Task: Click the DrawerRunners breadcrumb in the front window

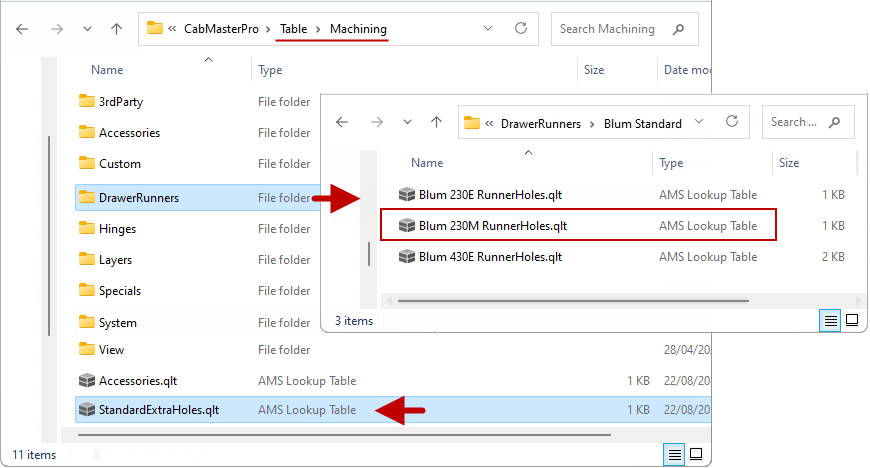Action: click(541, 124)
